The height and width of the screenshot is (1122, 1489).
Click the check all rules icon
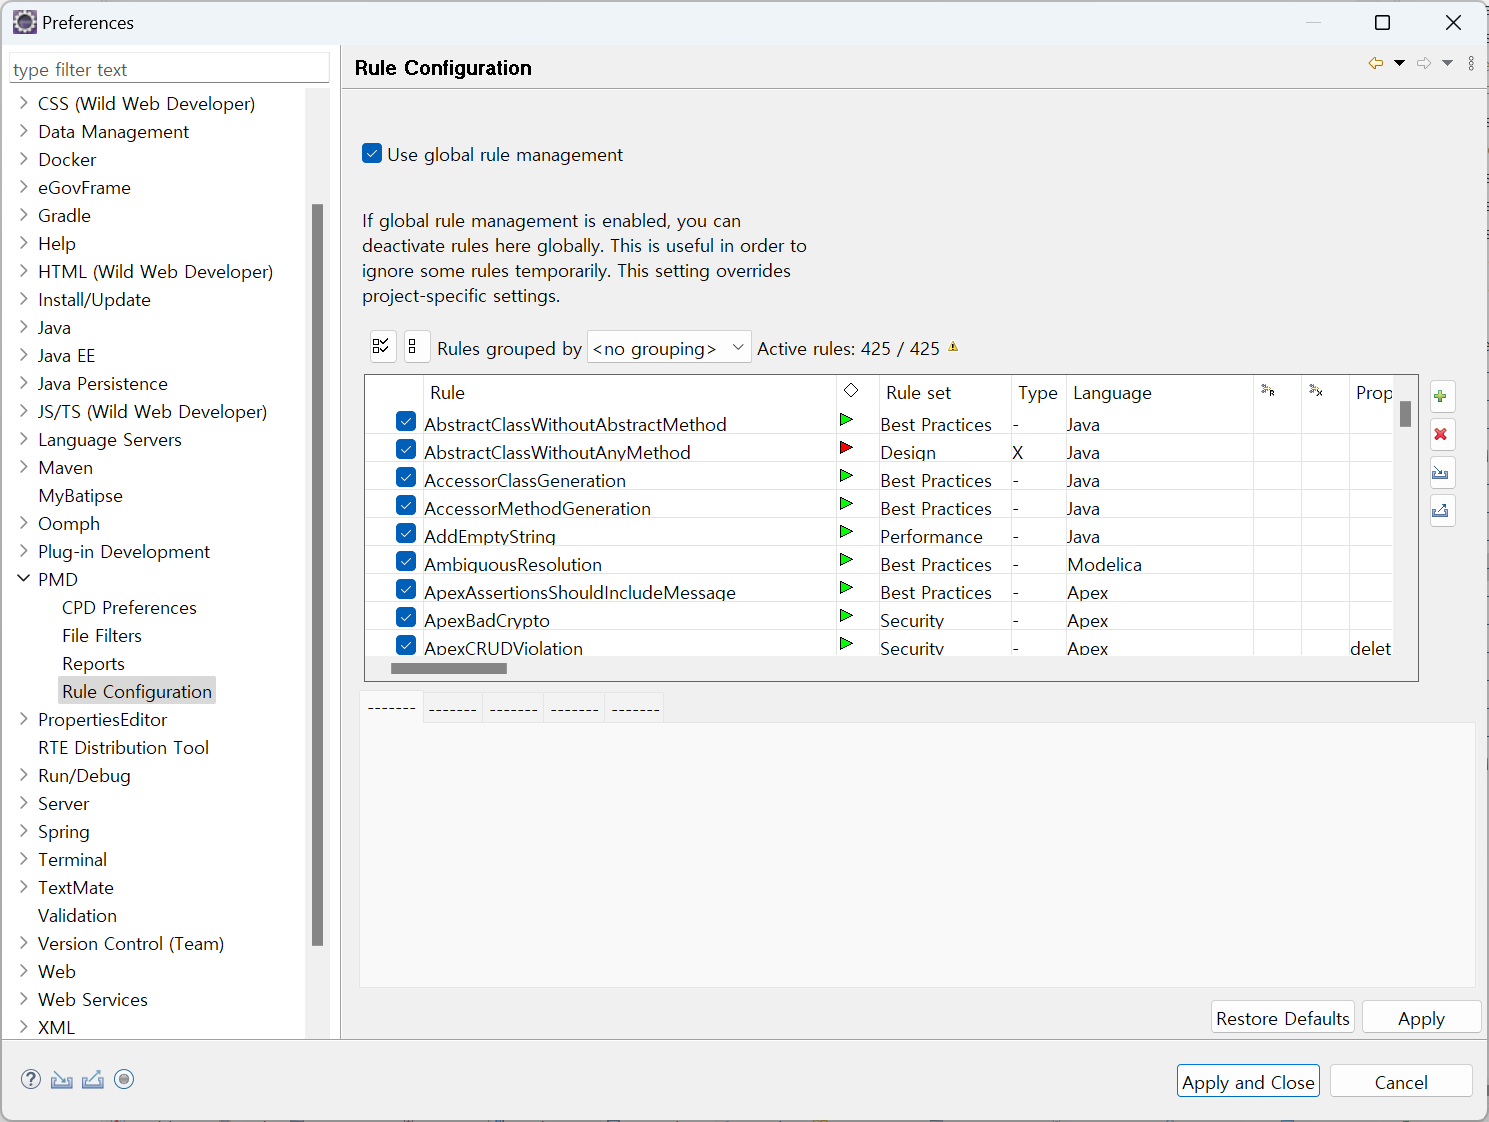coord(382,347)
